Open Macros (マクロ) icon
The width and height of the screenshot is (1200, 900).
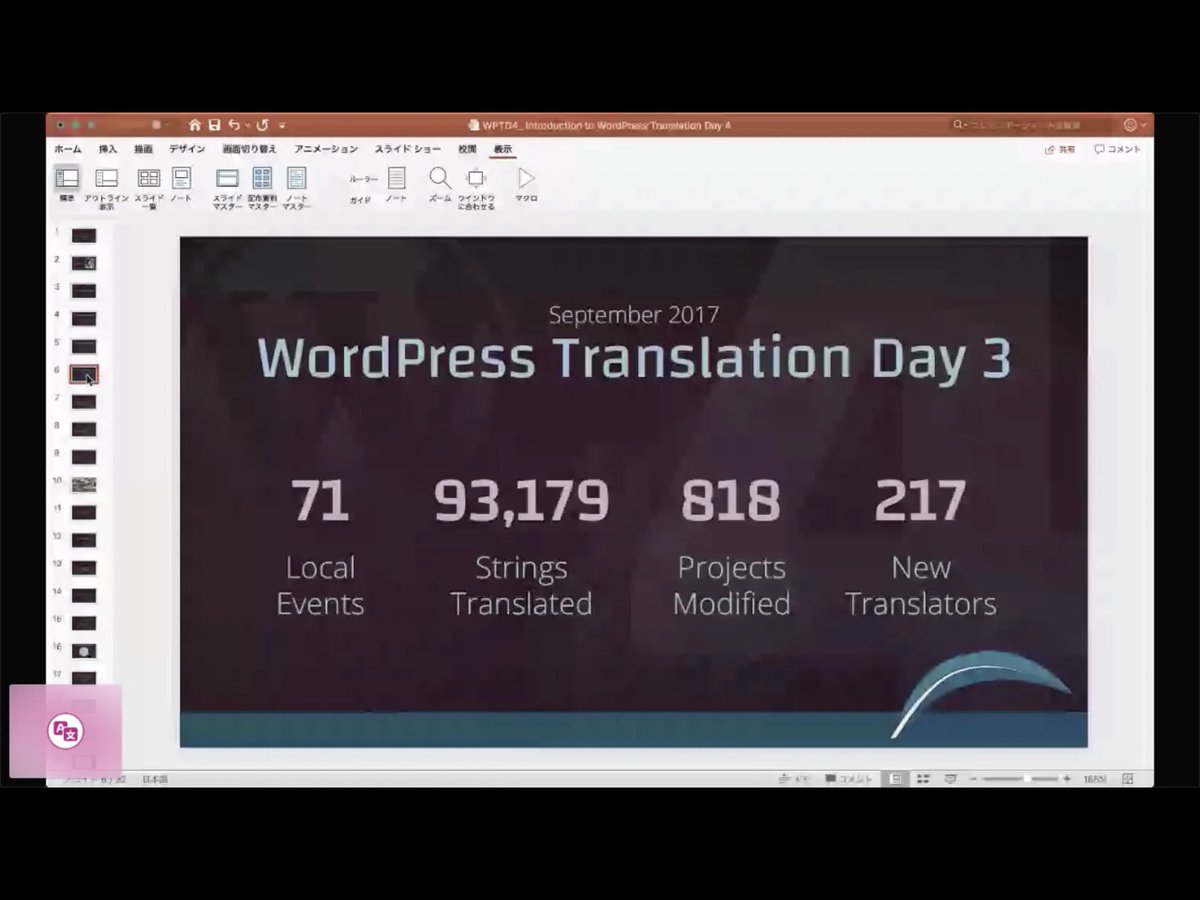526,178
